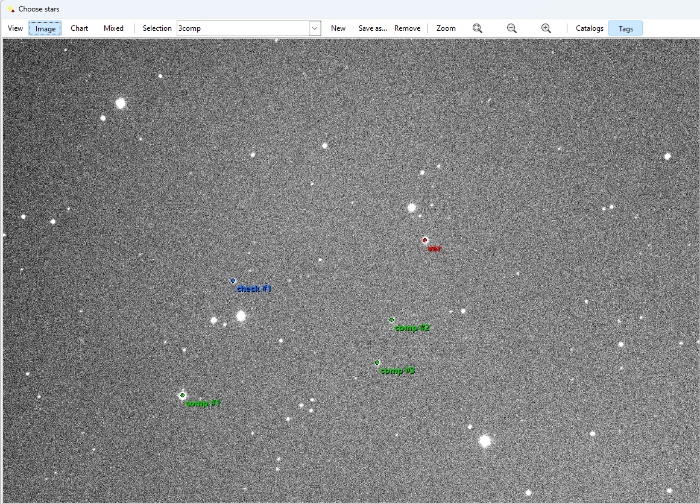The height and width of the screenshot is (504, 700).
Task: Click the bright star near top left
Action: point(121,103)
